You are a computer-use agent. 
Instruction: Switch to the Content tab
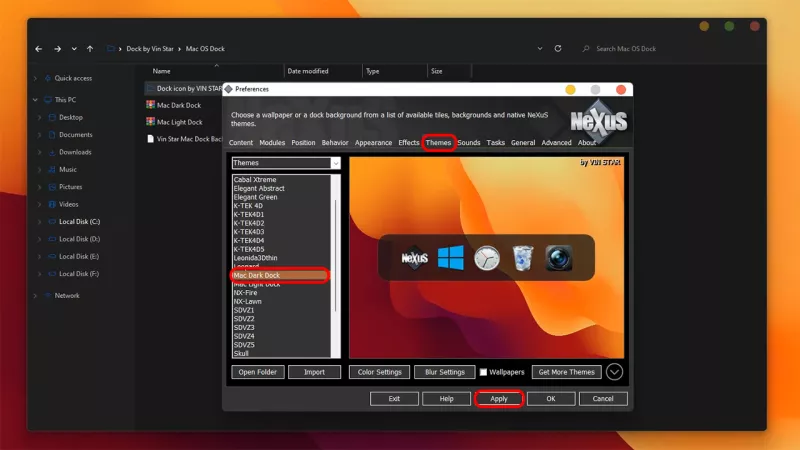(x=240, y=143)
